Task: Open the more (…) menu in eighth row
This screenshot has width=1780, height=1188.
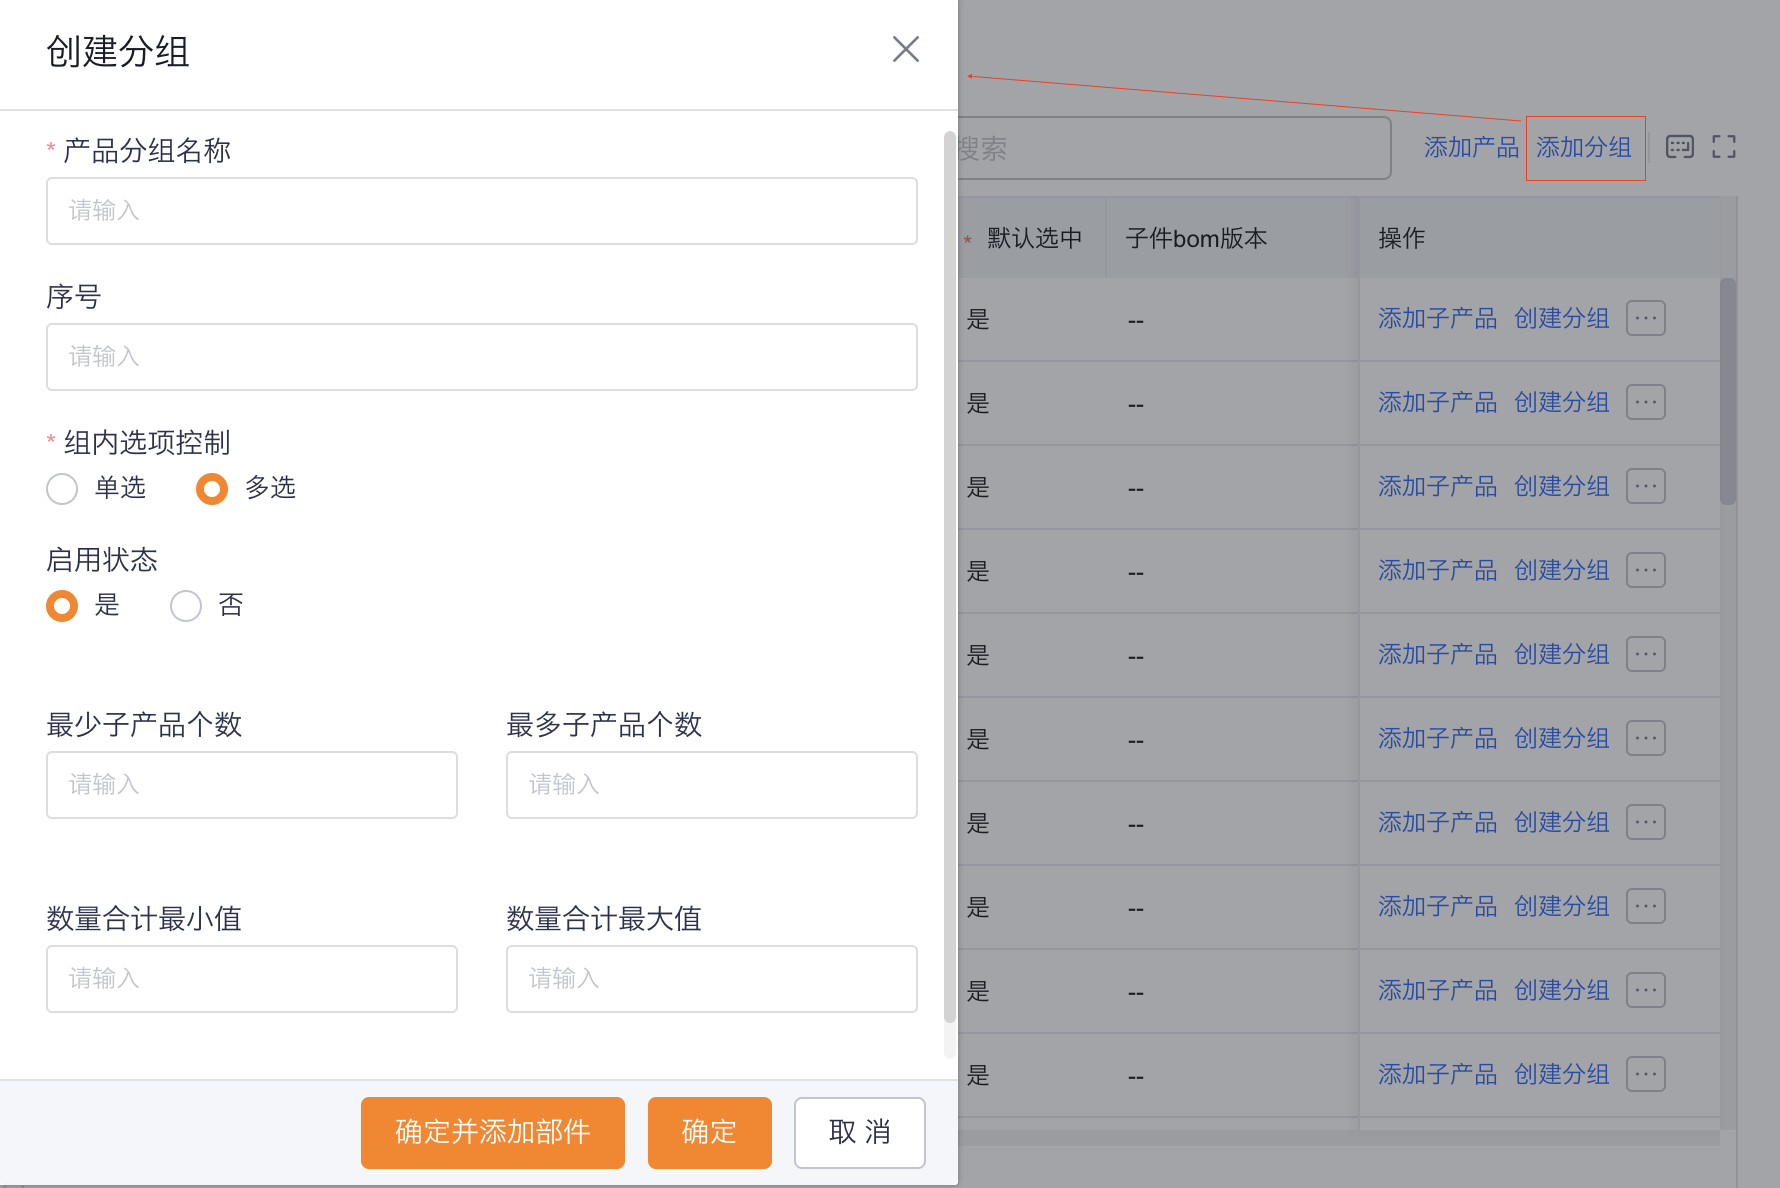Action: point(1646,906)
